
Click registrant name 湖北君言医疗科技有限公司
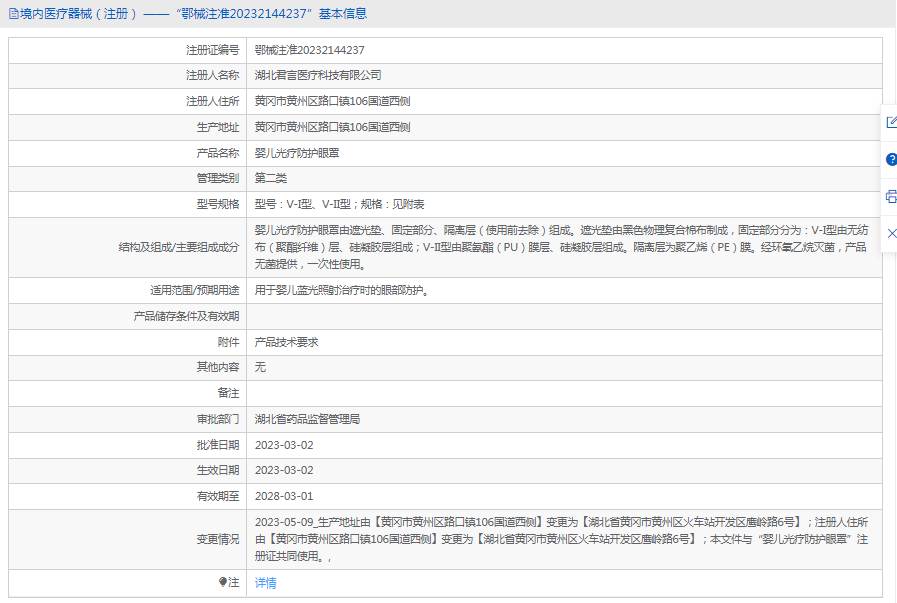pyautogui.click(x=318, y=75)
